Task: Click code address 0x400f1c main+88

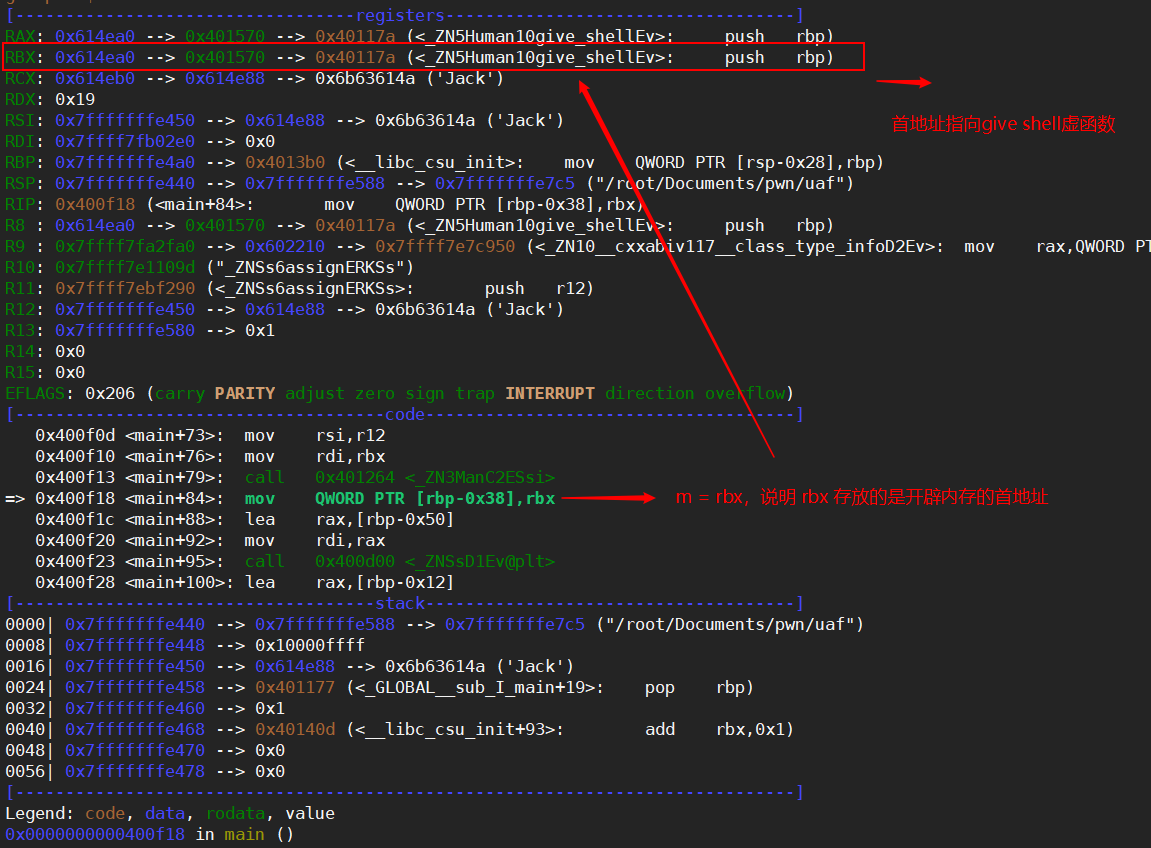Action: tap(75, 520)
